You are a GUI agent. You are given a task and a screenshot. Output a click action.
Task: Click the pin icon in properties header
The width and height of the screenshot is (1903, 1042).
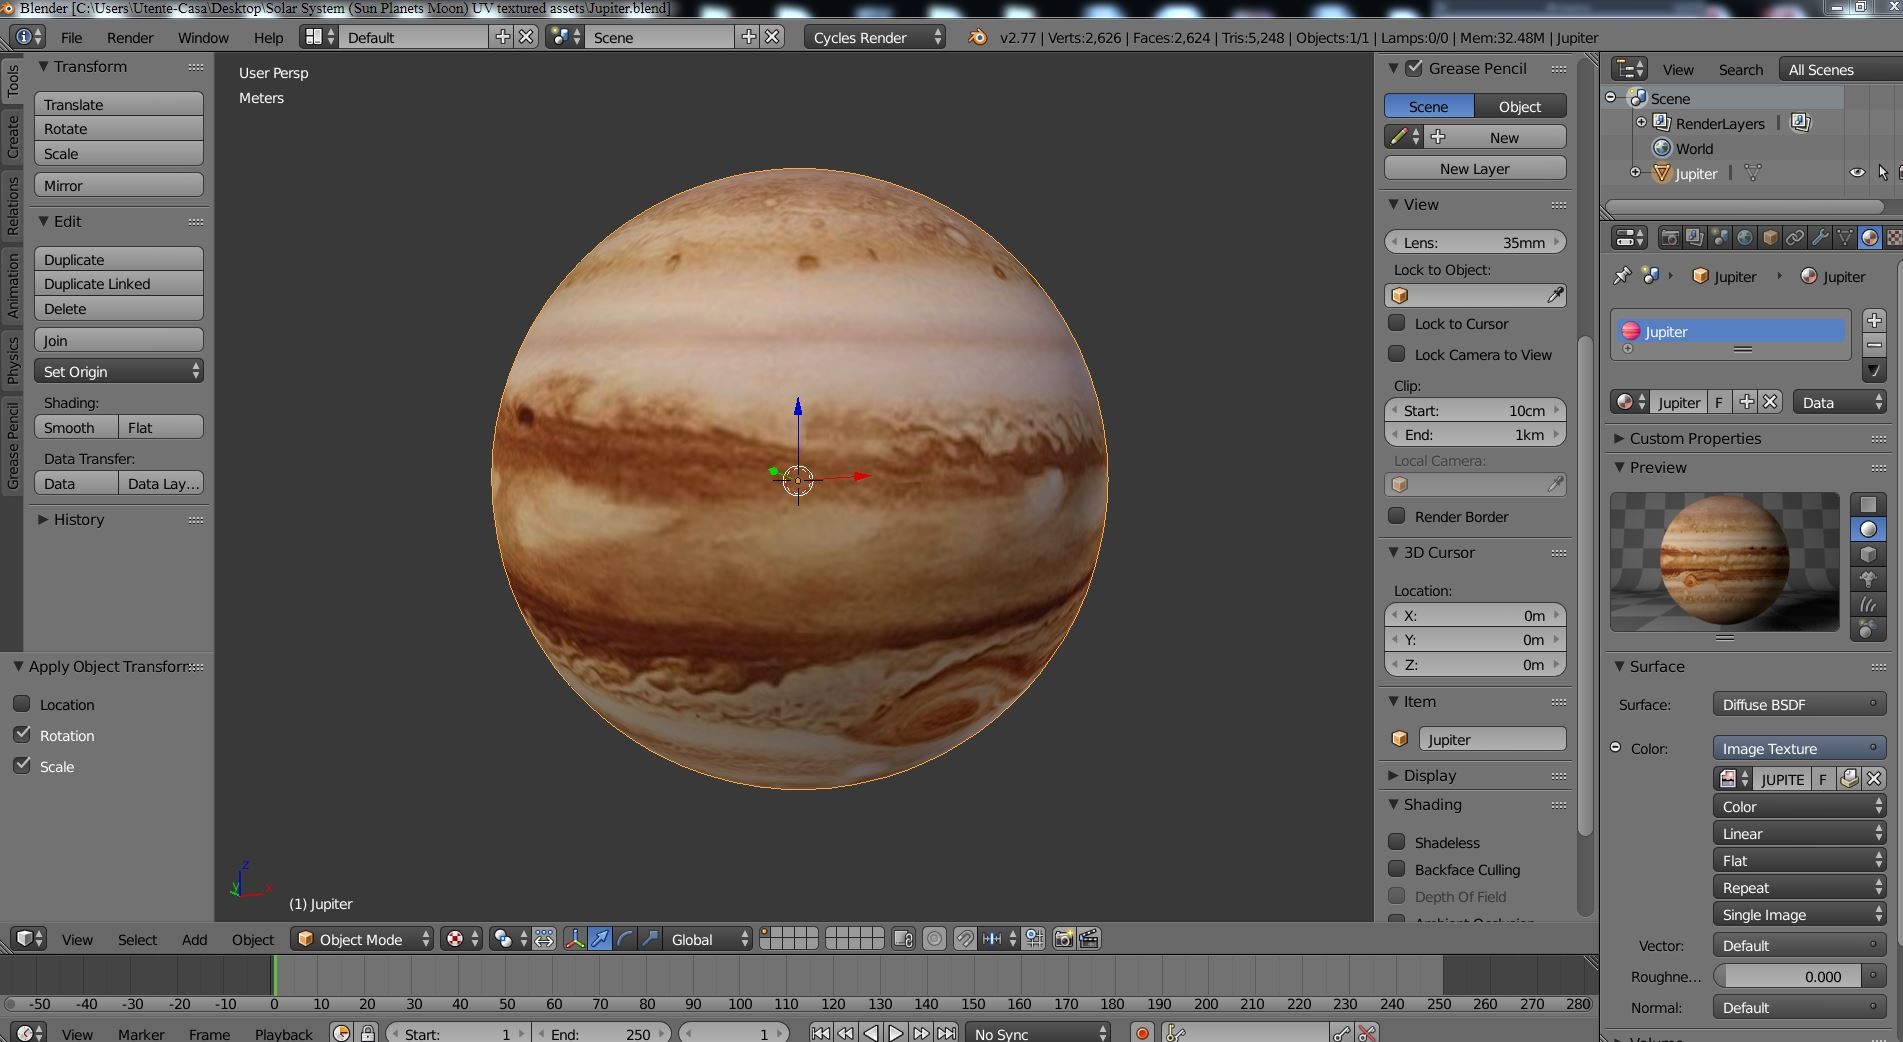pos(1622,276)
